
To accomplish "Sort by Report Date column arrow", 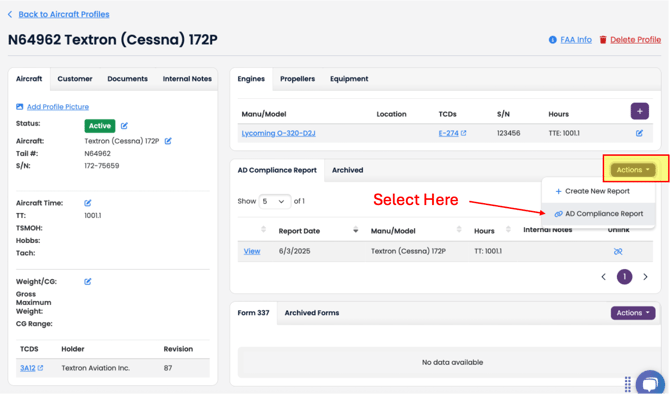I will pyautogui.click(x=355, y=230).
